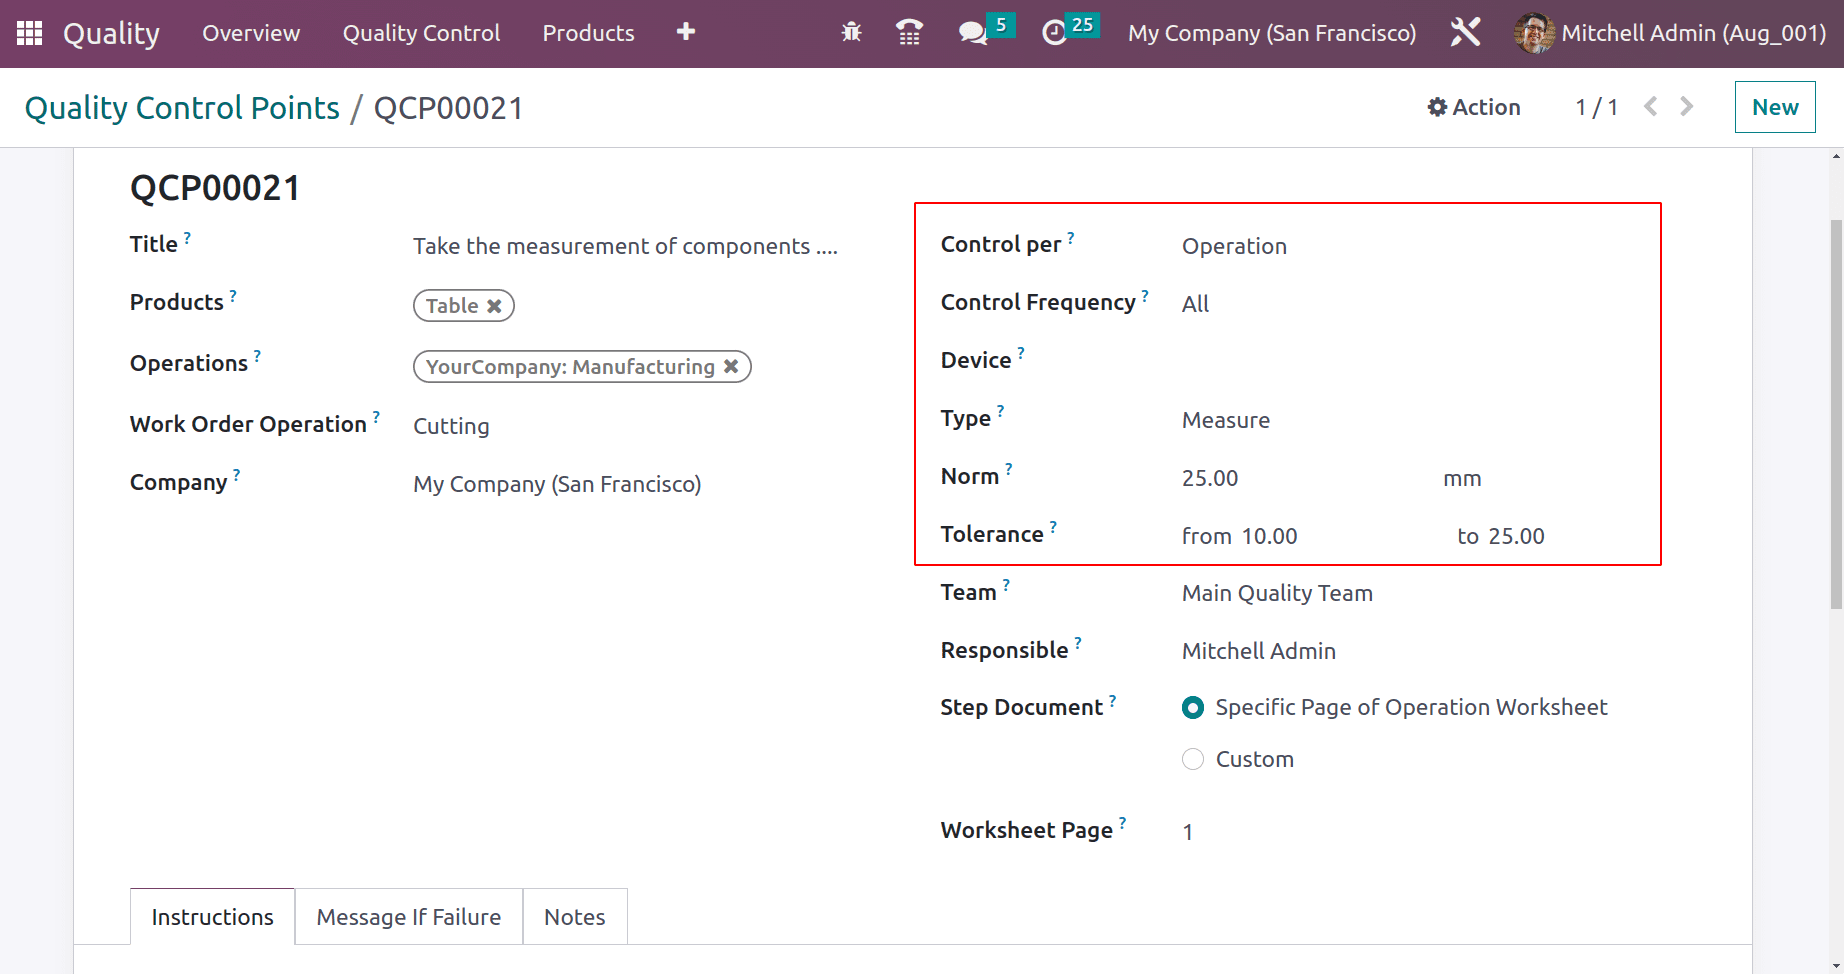Switch to the Instructions tab
This screenshot has width=1844, height=974.
coord(212,917)
